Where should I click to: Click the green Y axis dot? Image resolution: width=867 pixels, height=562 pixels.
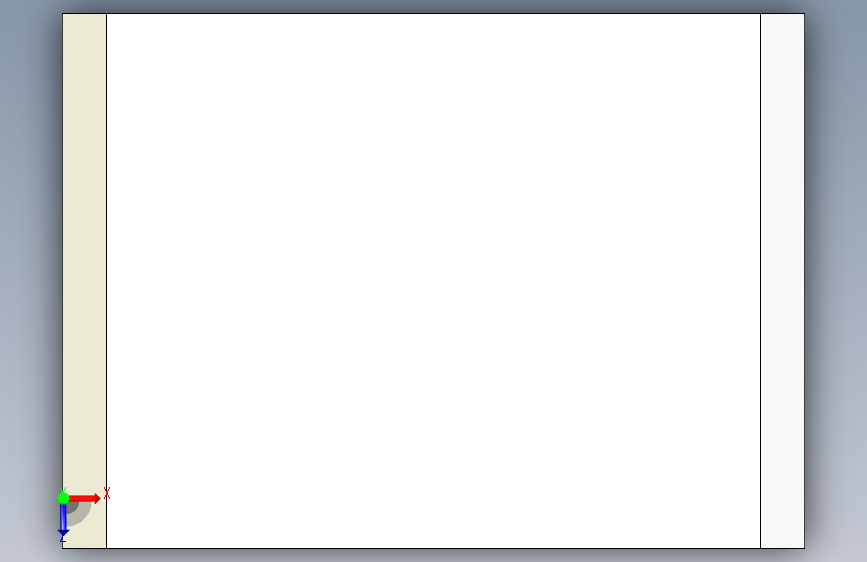pos(63,498)
